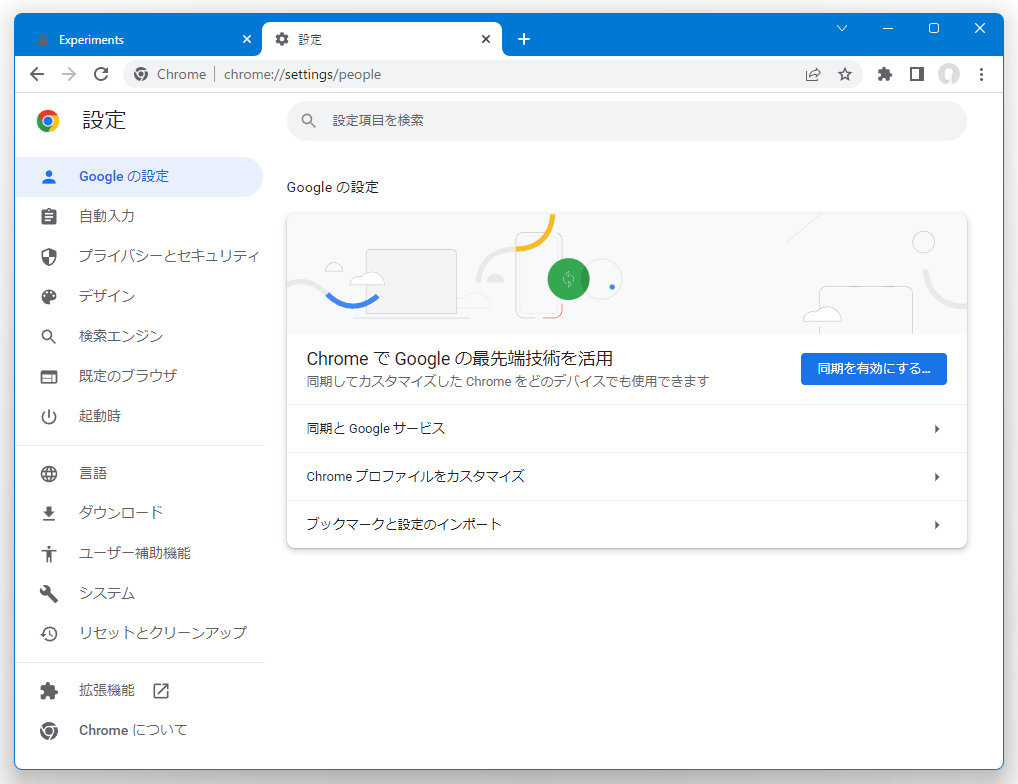Minimize the Chrome window

(x=888, y=28)
